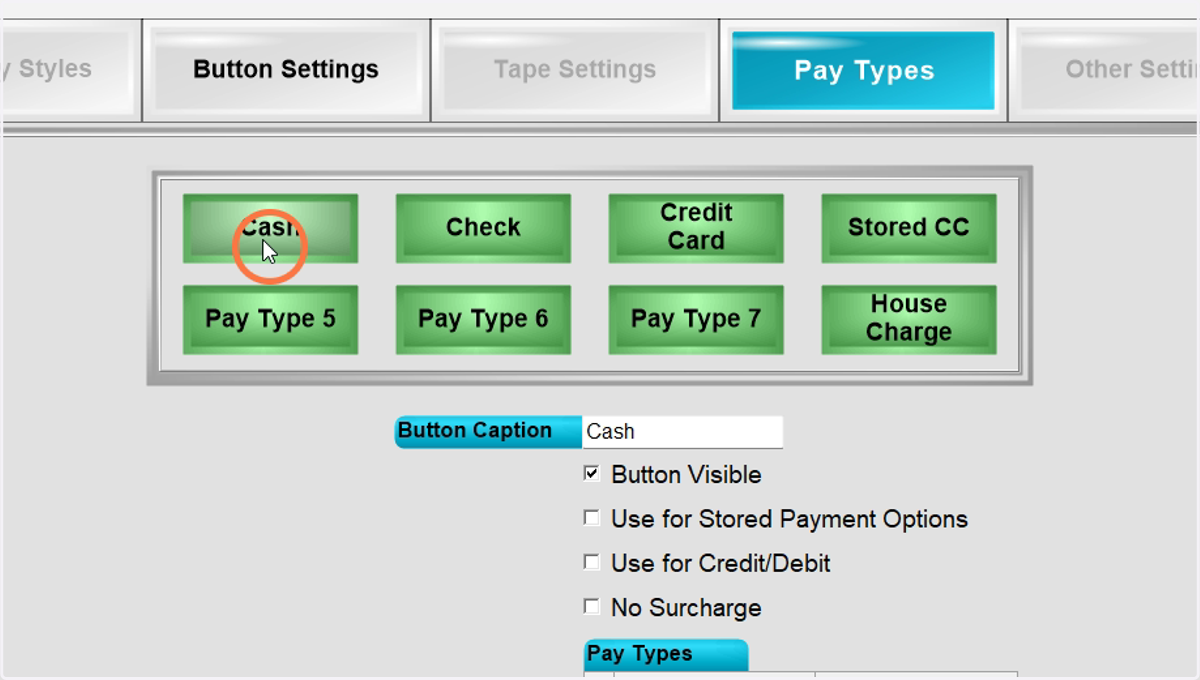The image size is (1200, 680).
Task: Select the Cash pay type button
Action: [x=270, y=228]
